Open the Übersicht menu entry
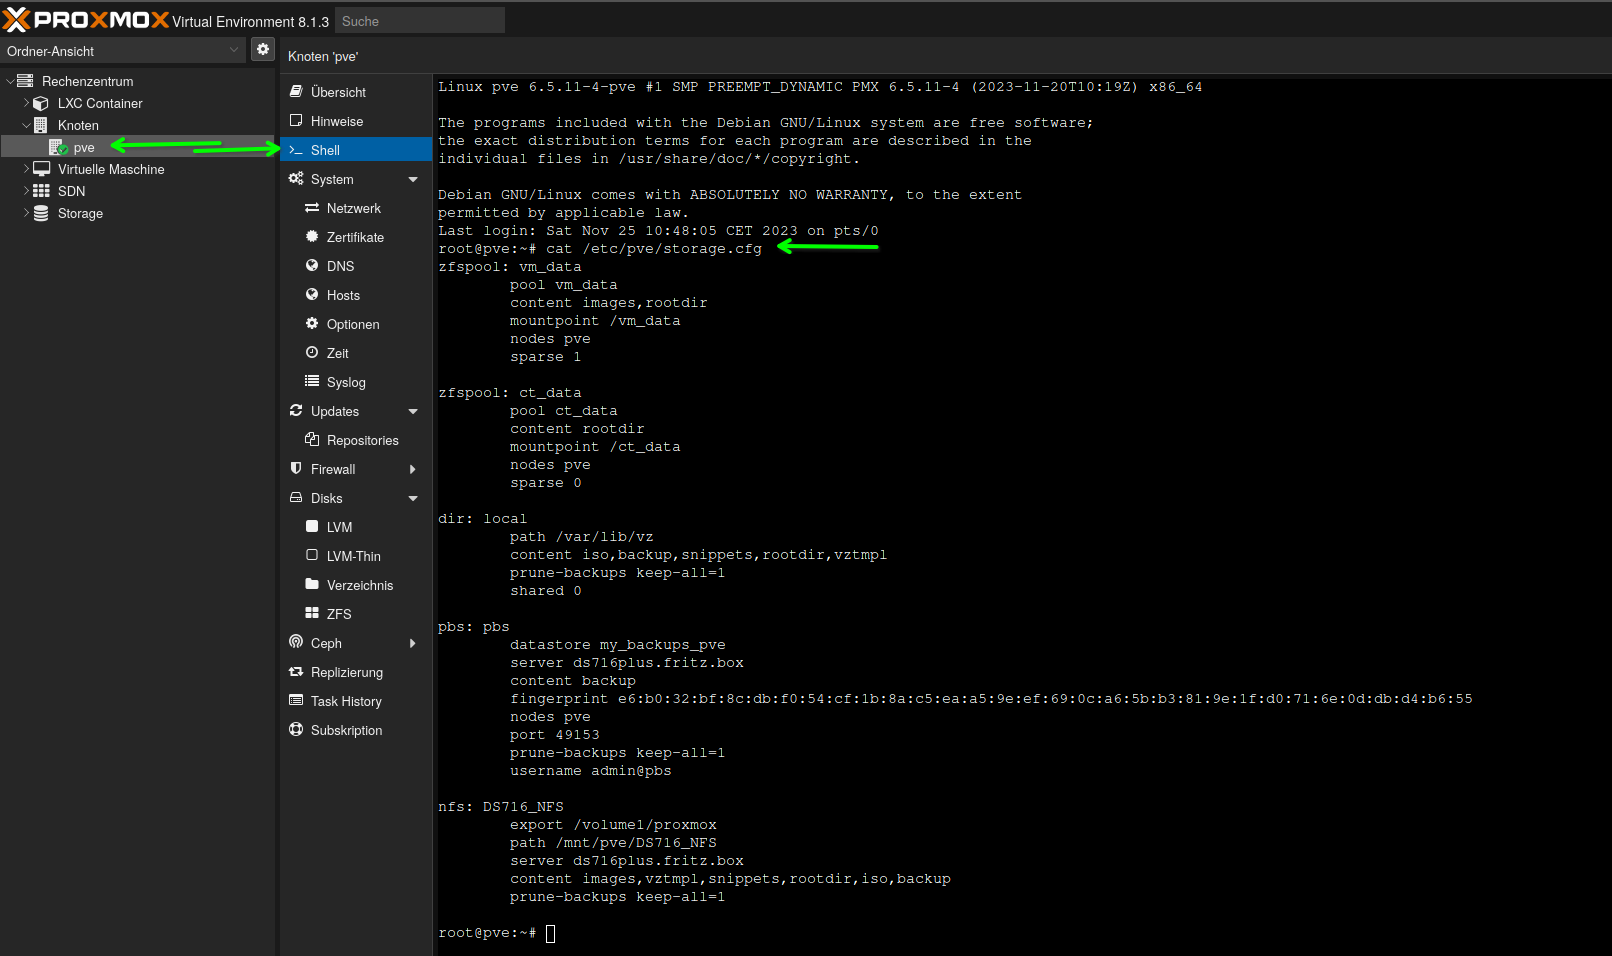Screen dimensions: 1612x956 356,92
